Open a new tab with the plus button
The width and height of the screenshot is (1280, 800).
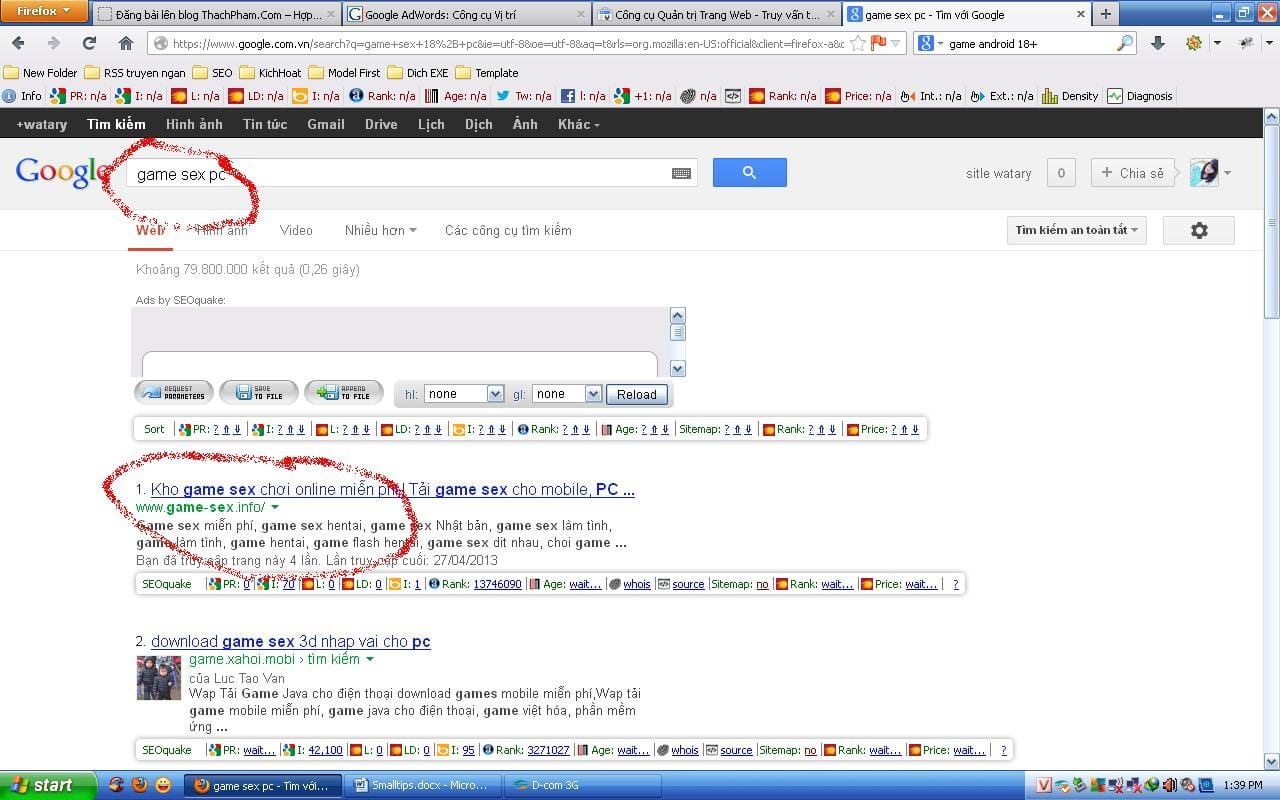(x=1105, y=14)
